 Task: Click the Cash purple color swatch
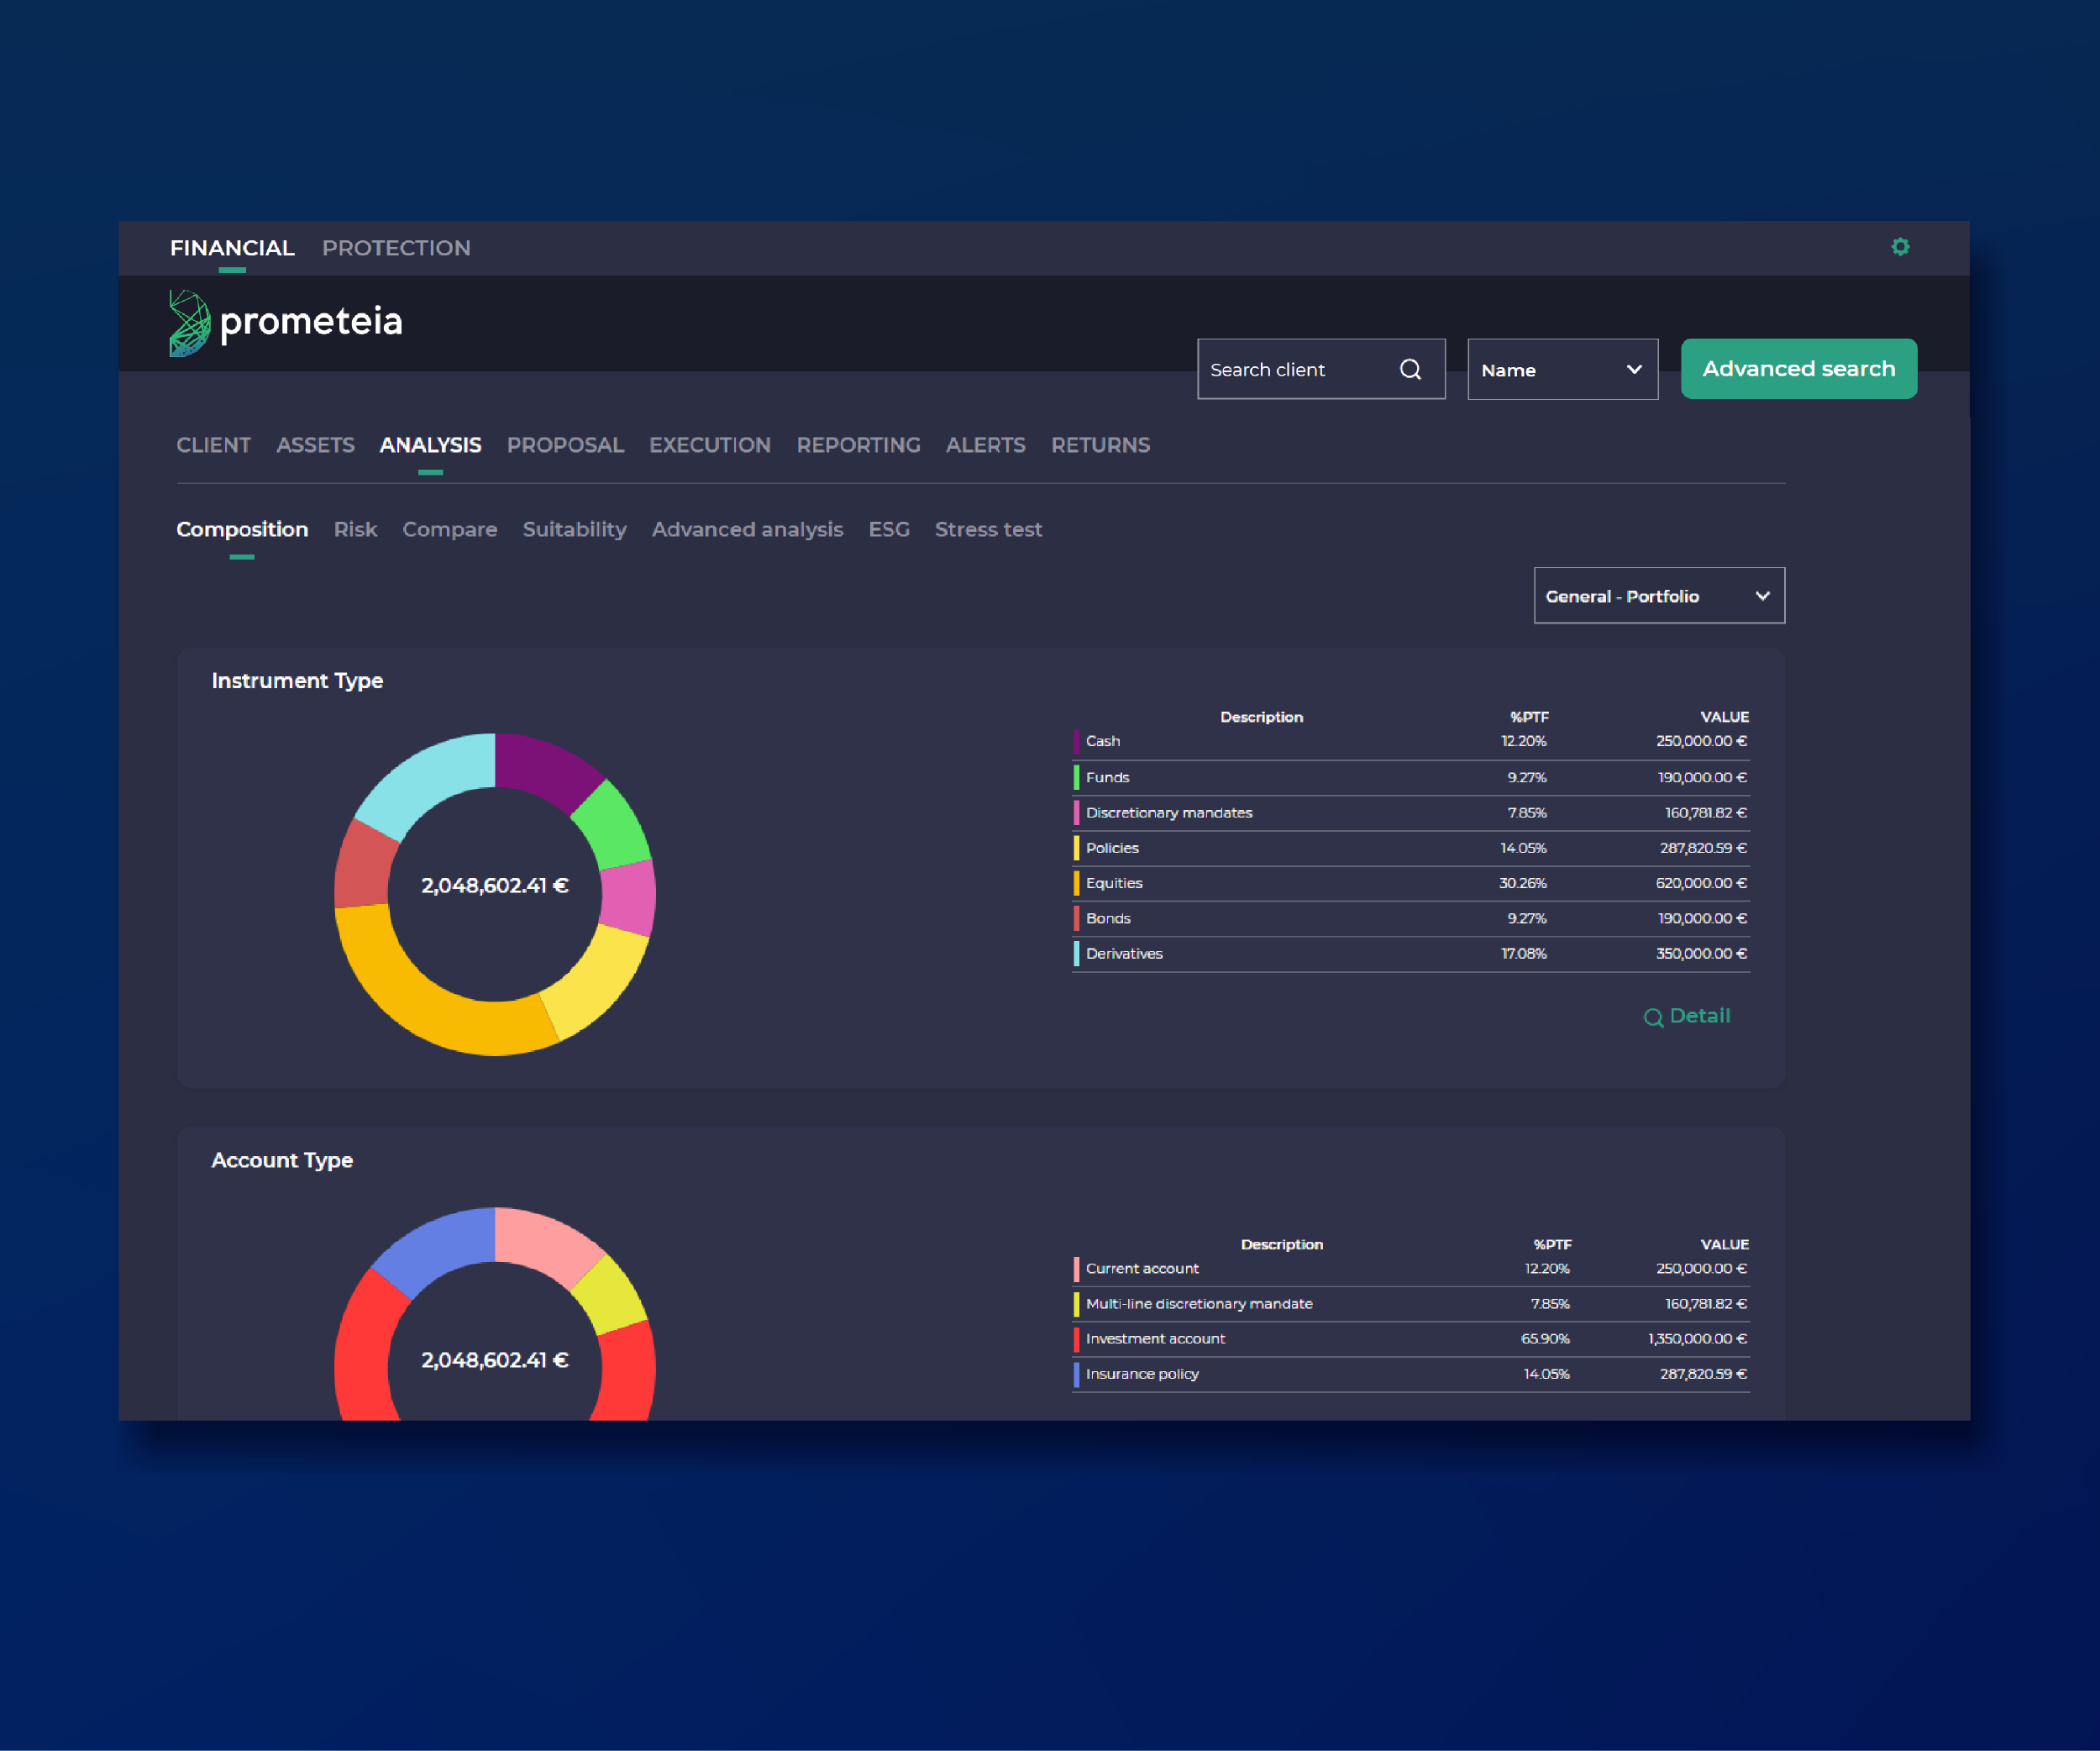point(1076,741)
